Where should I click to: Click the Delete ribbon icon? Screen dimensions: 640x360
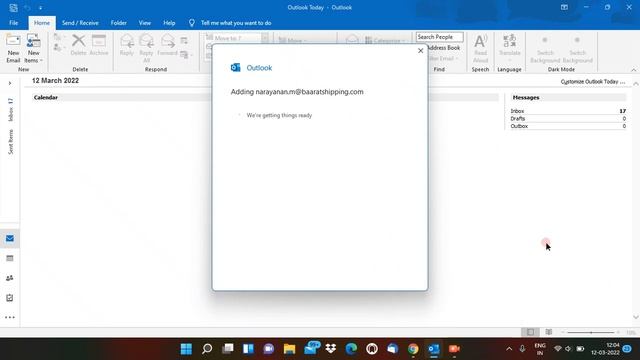coord(78,45)
